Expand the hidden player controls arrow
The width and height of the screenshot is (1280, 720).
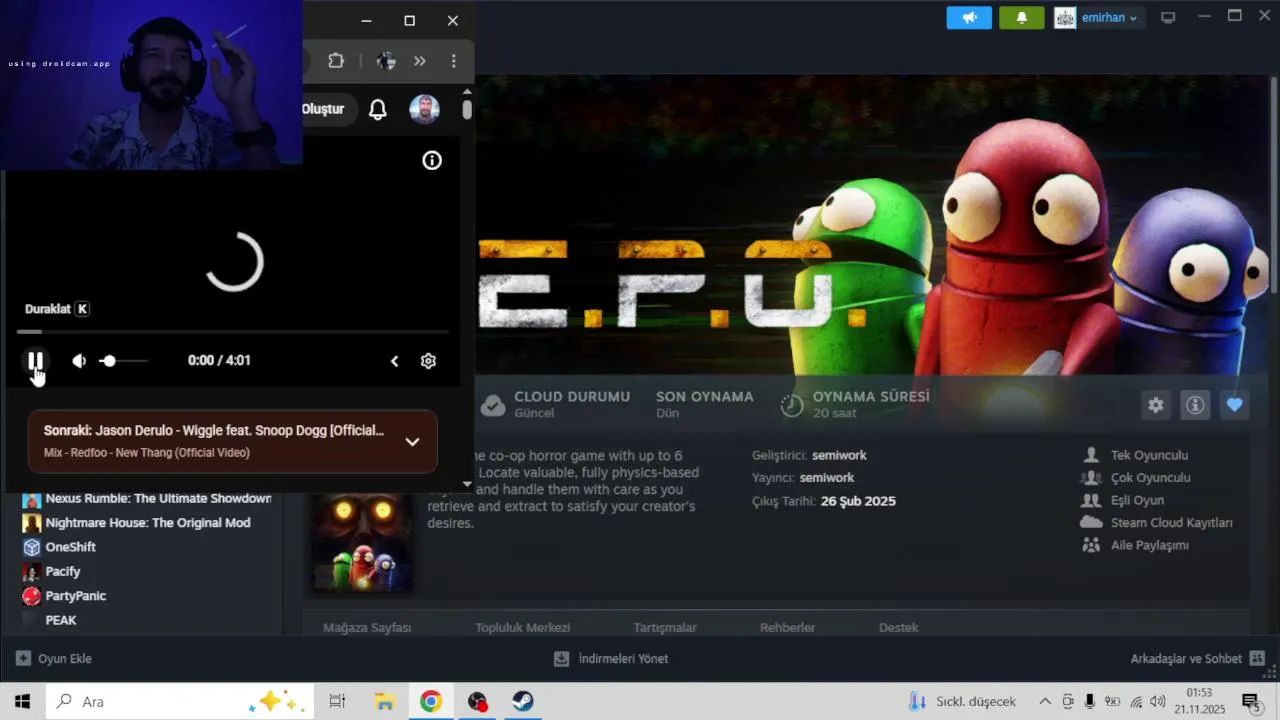[x=394, y=361]
